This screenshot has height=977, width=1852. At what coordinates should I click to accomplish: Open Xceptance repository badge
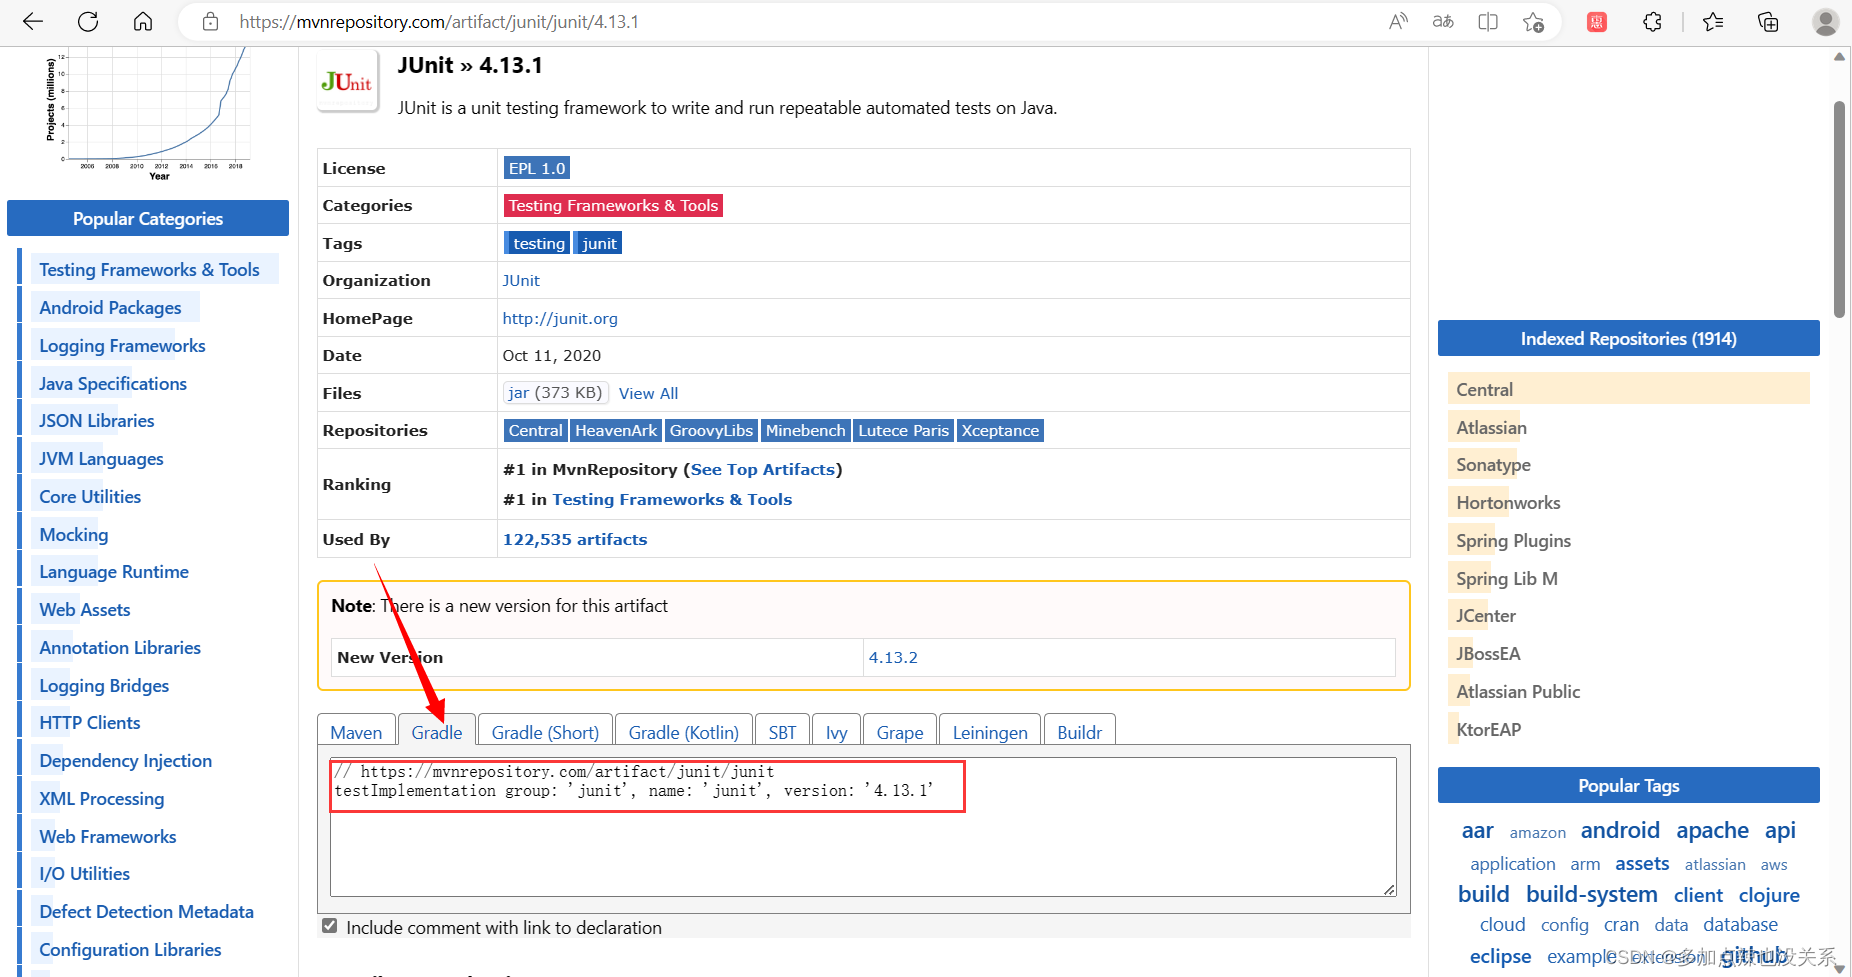[1000, 430]
